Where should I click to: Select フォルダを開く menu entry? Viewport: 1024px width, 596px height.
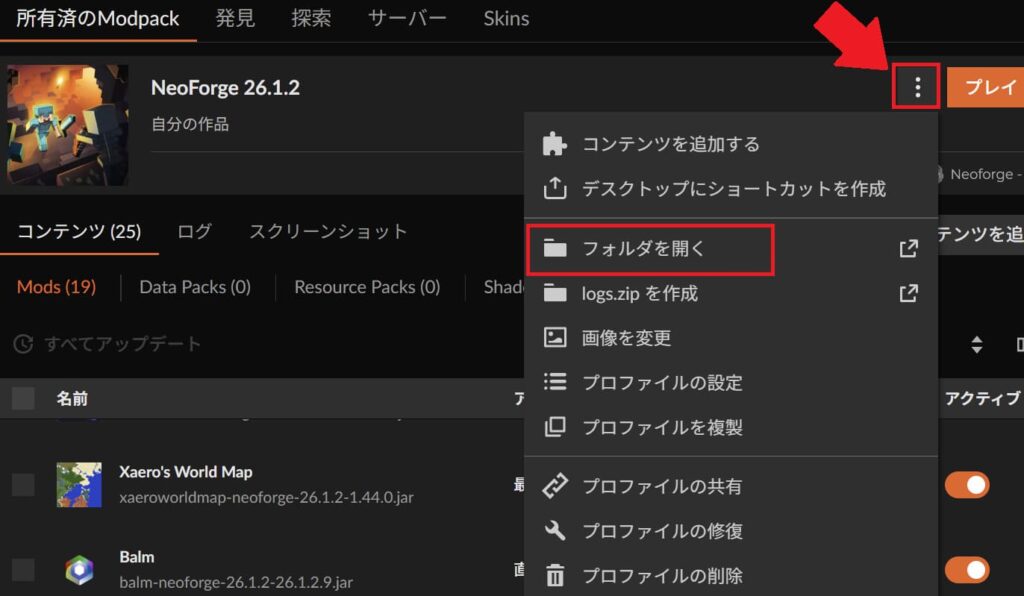coord(731,248)
